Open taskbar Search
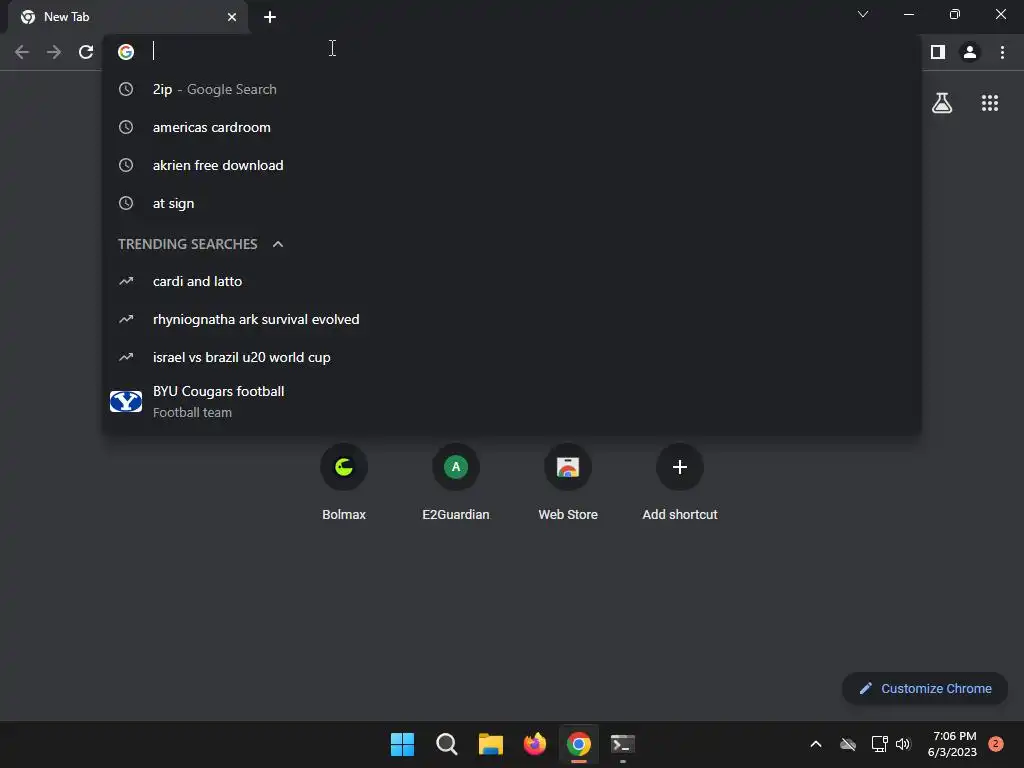 coord(447,744)
